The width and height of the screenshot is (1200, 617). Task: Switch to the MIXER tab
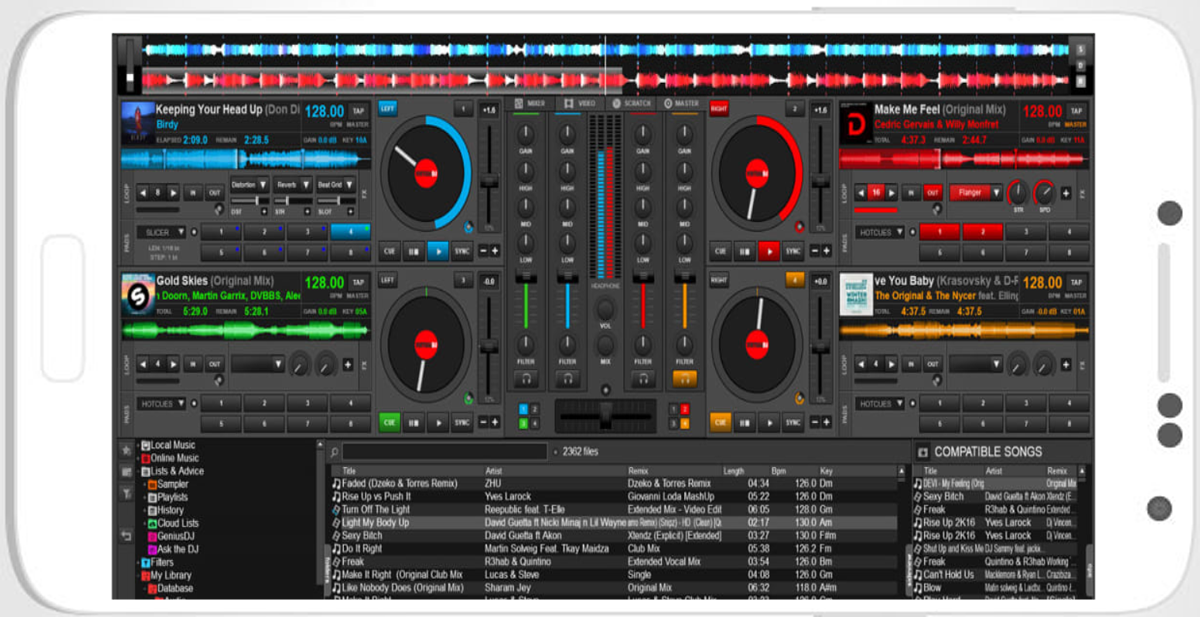tap(531, 103)
